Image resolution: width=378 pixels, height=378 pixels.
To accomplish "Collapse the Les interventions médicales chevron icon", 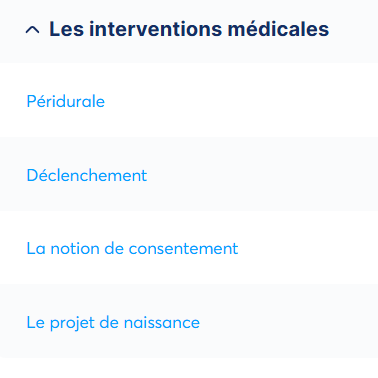I will (x=32, y=30).
